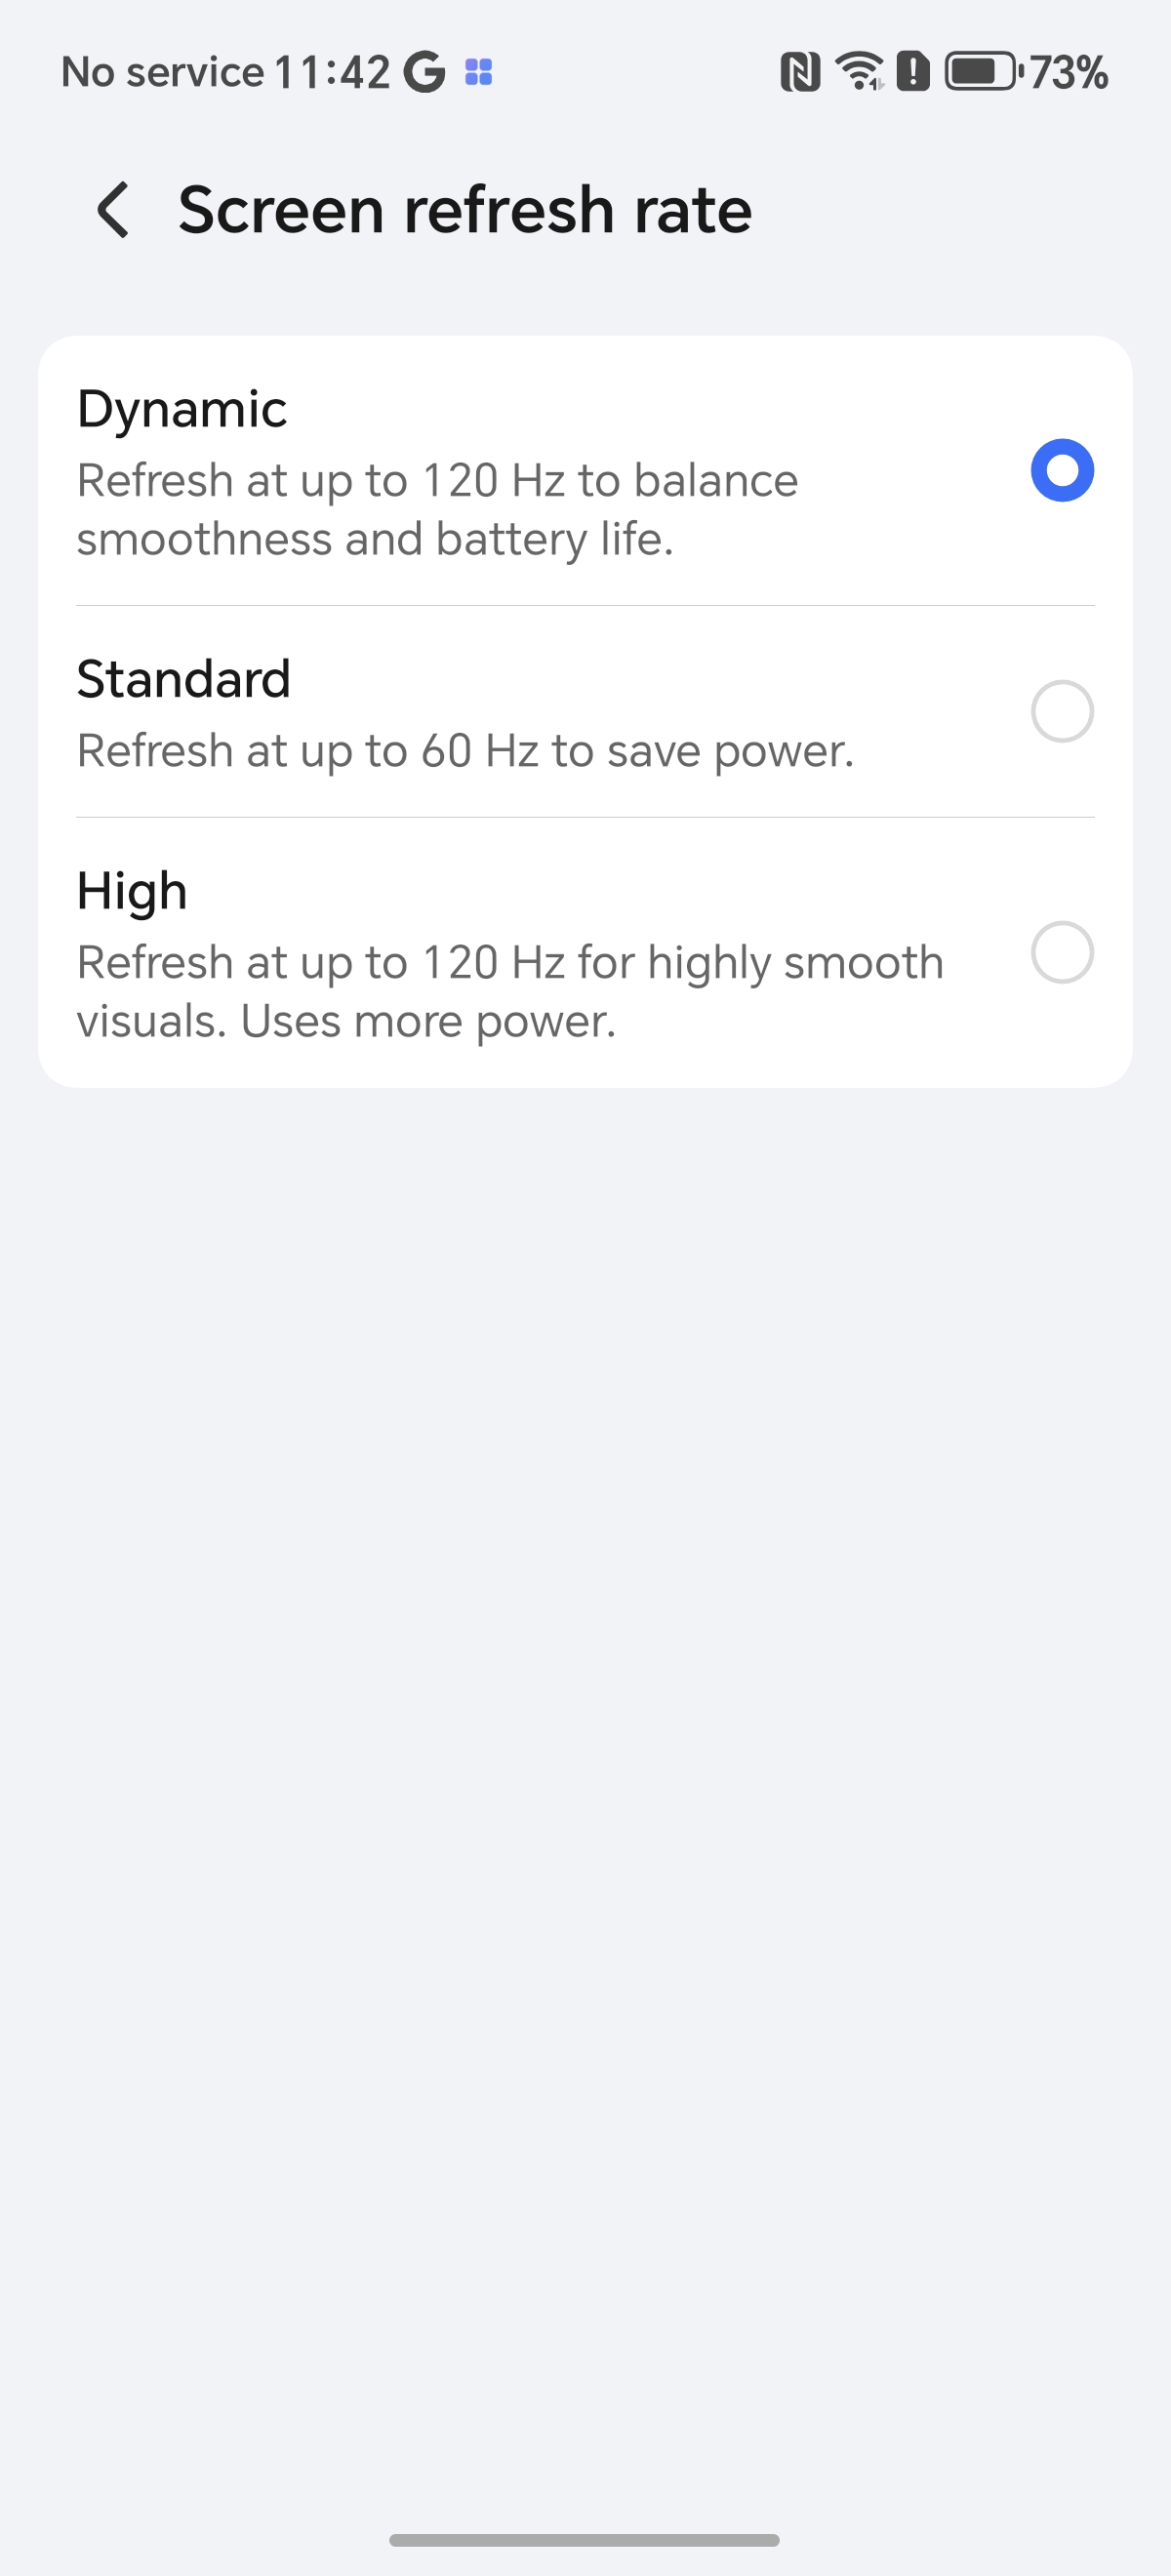Select the High radio button
Screen dimensions: 1171x2576
(1062, 952)
